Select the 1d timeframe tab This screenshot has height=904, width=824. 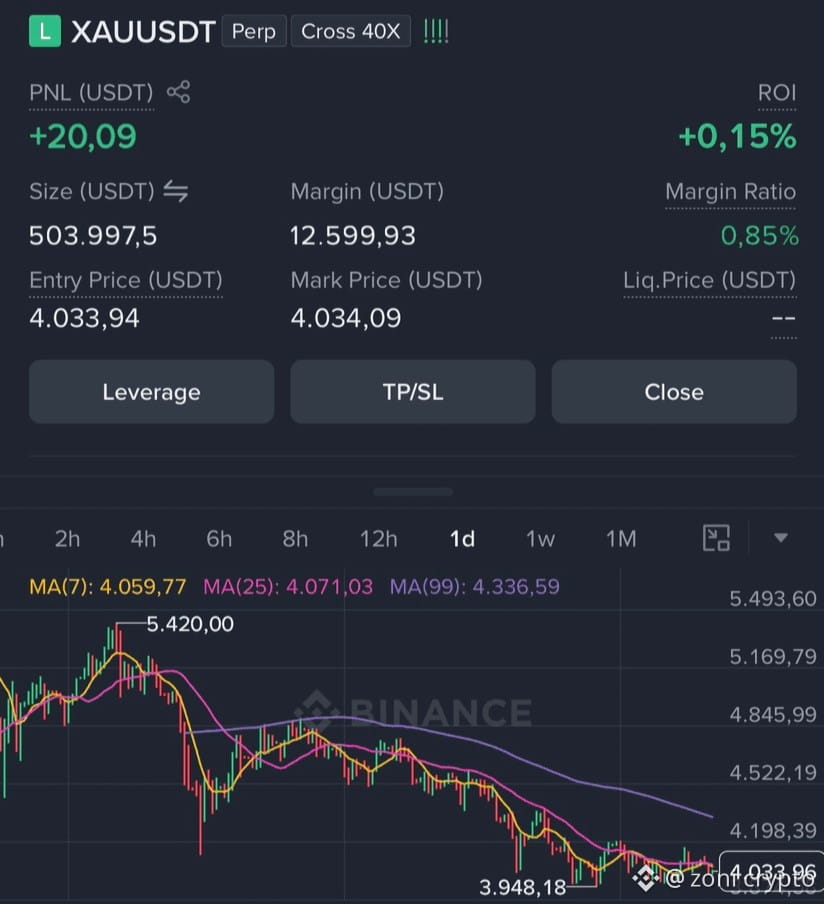click(x=462, y=539)
